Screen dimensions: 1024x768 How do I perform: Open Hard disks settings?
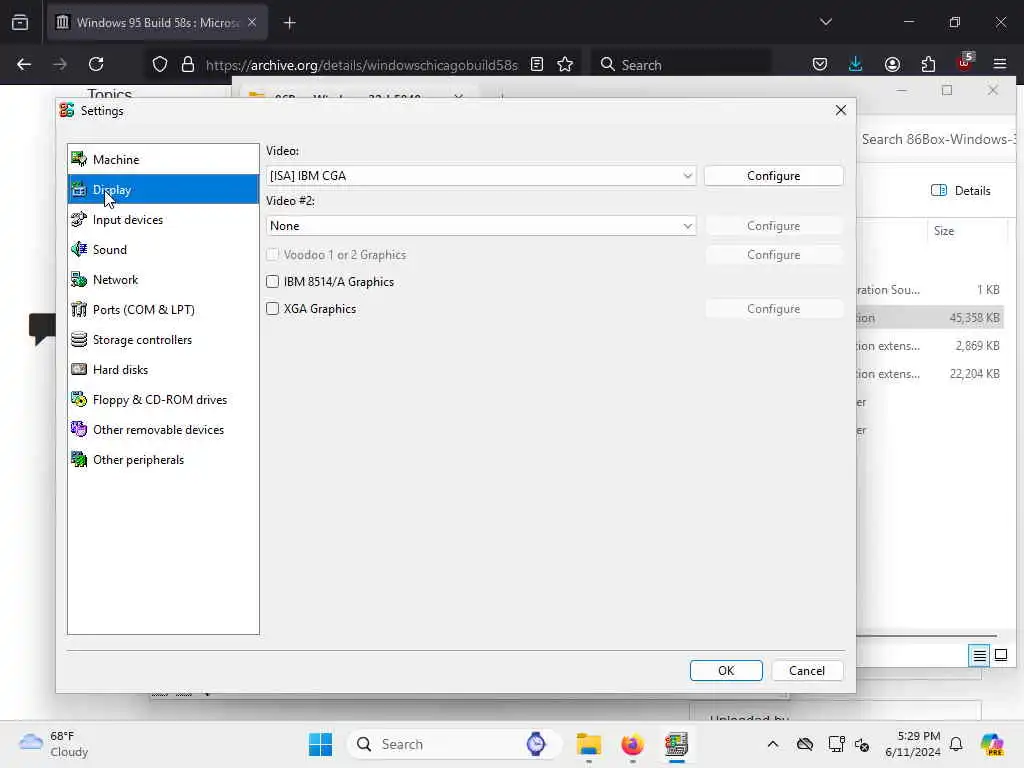(163, 370)
